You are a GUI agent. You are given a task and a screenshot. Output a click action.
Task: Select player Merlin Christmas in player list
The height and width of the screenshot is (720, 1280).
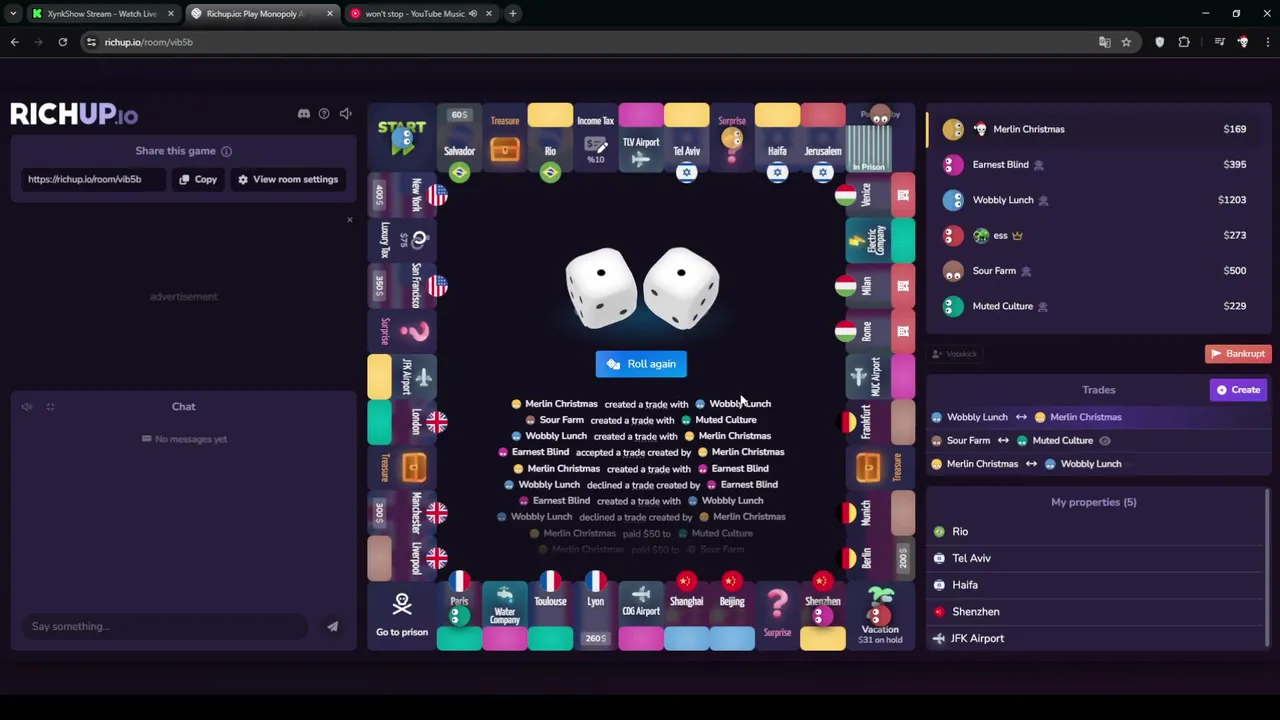pyautogui.click(x=1097, y=129)
